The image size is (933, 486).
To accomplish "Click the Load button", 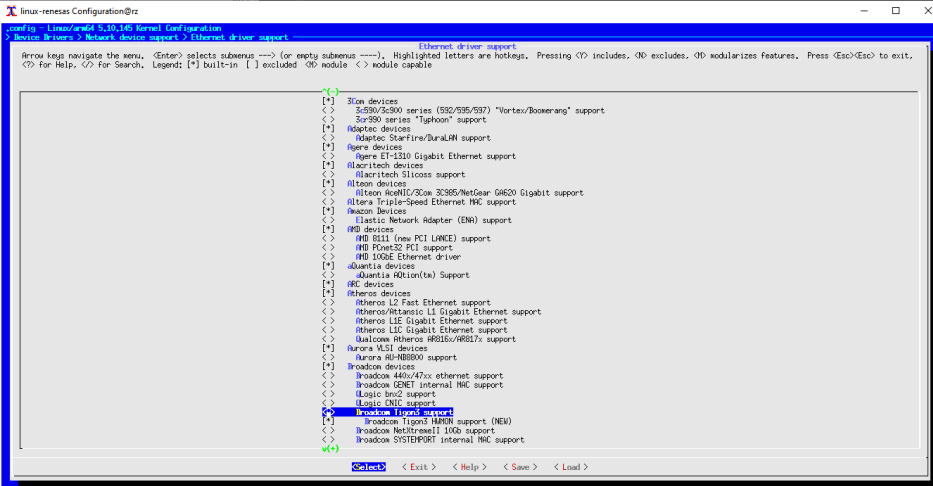I will click(x=571, y=467).
